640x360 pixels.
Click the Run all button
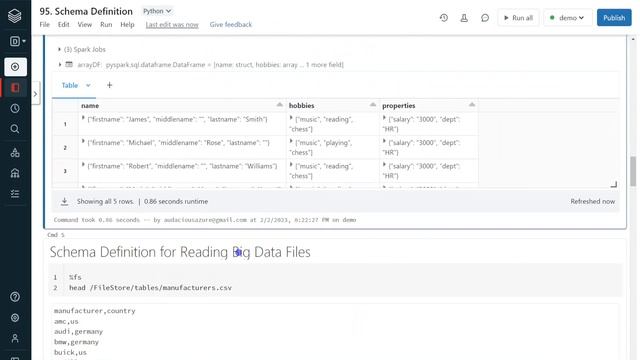point(518,18)
